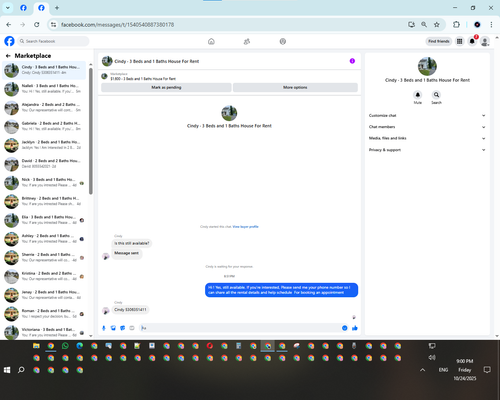Viewport: 500px width, 400px height.
Task: Open Ashley conversation in the list
Action: pyautogui.click(x=44, y=239)
